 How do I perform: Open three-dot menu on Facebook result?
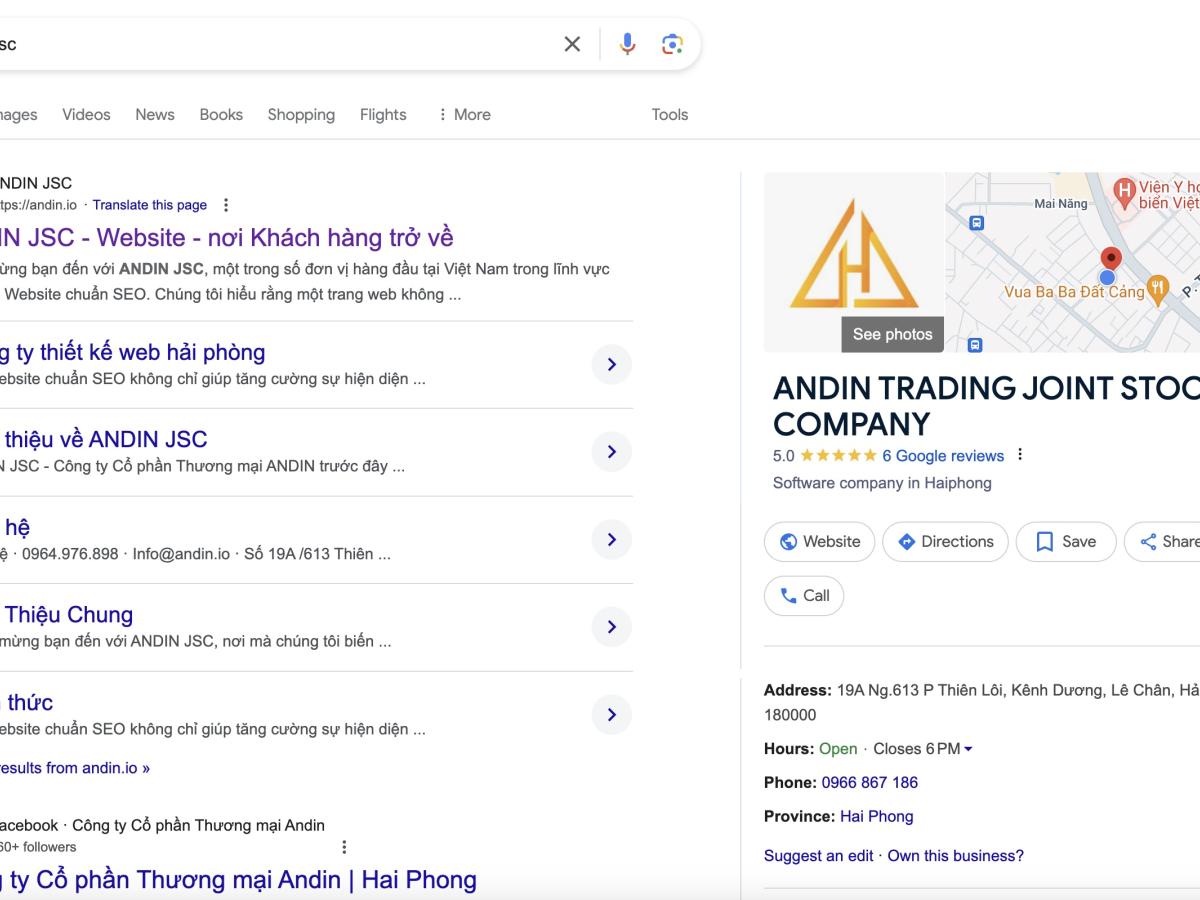pos(344,847)
